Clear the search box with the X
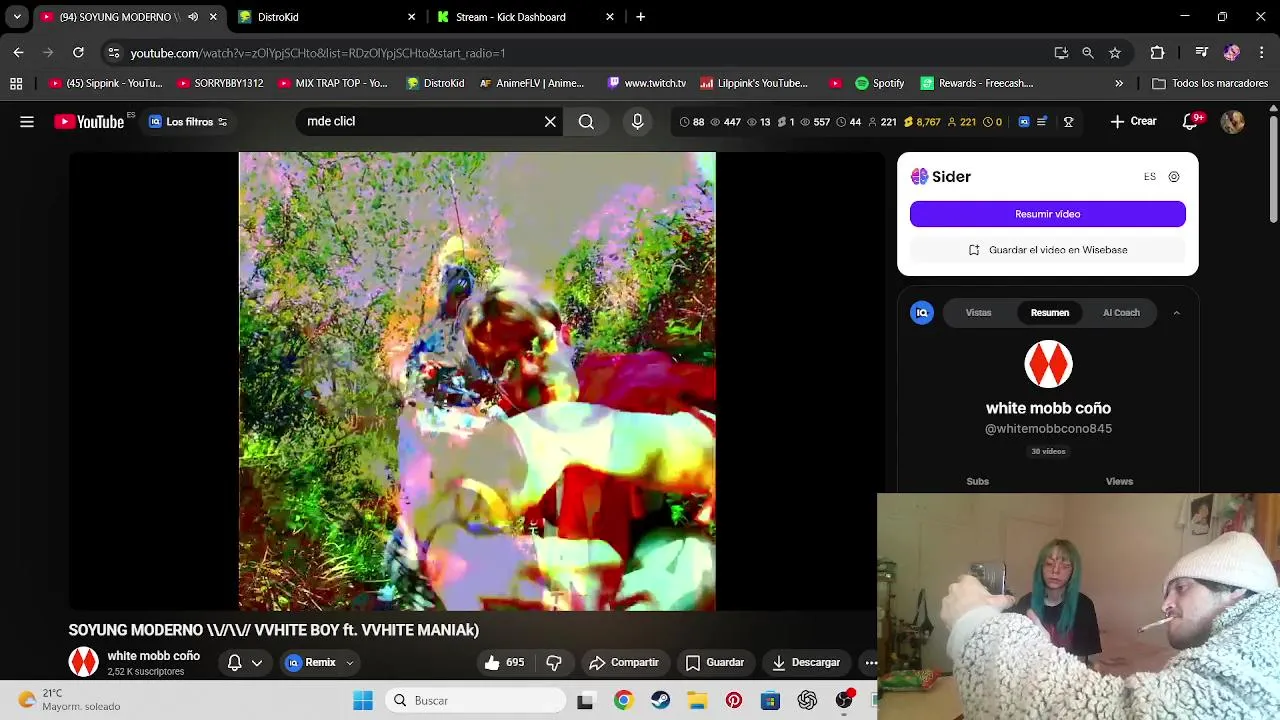Viewport: 1280px width, 720px height. click(550, 122)
